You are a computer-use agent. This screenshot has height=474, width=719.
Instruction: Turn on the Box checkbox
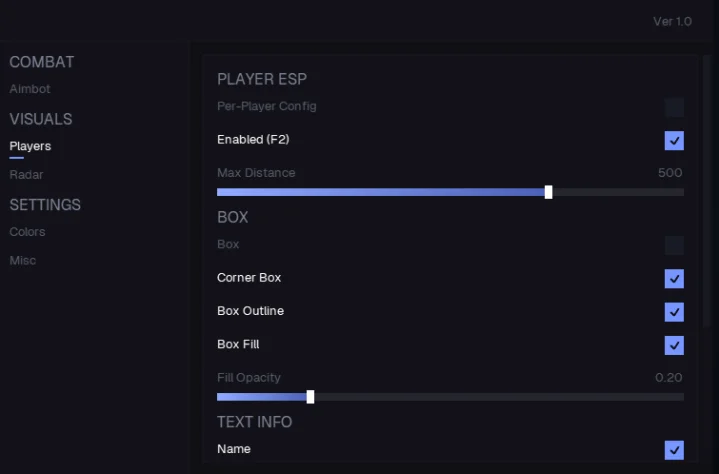tap(674, 245)
